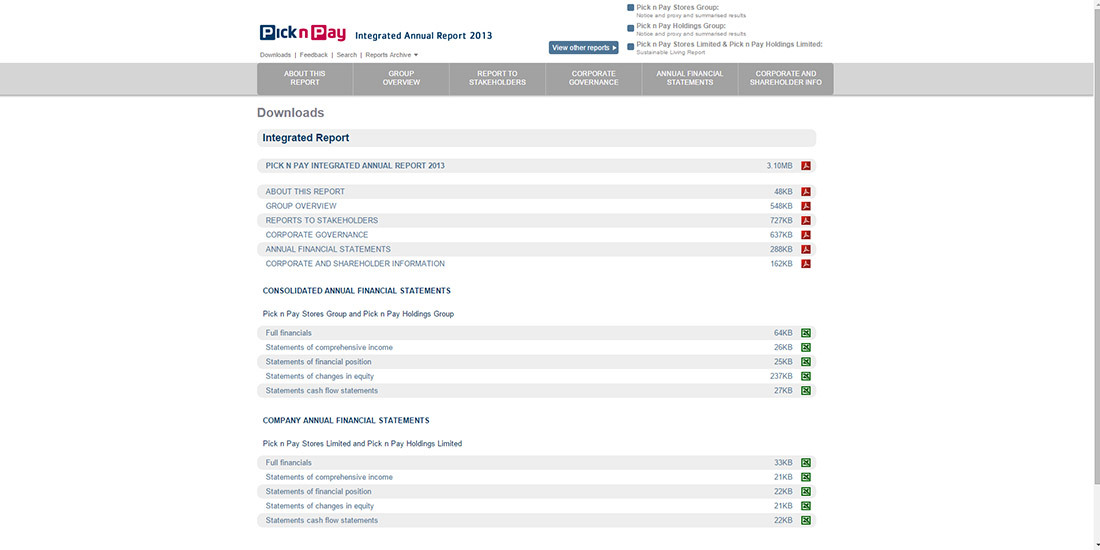Select Corporate and Shareholder Info nav tab
The height and width of the screenshot is (550, 1100).
[x=786, y=78]
